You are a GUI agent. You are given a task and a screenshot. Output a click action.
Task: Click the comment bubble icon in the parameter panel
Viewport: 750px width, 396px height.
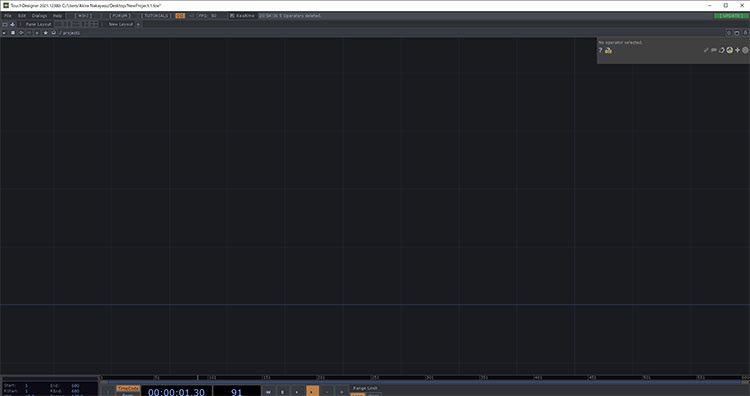click(x=714, y=50)
